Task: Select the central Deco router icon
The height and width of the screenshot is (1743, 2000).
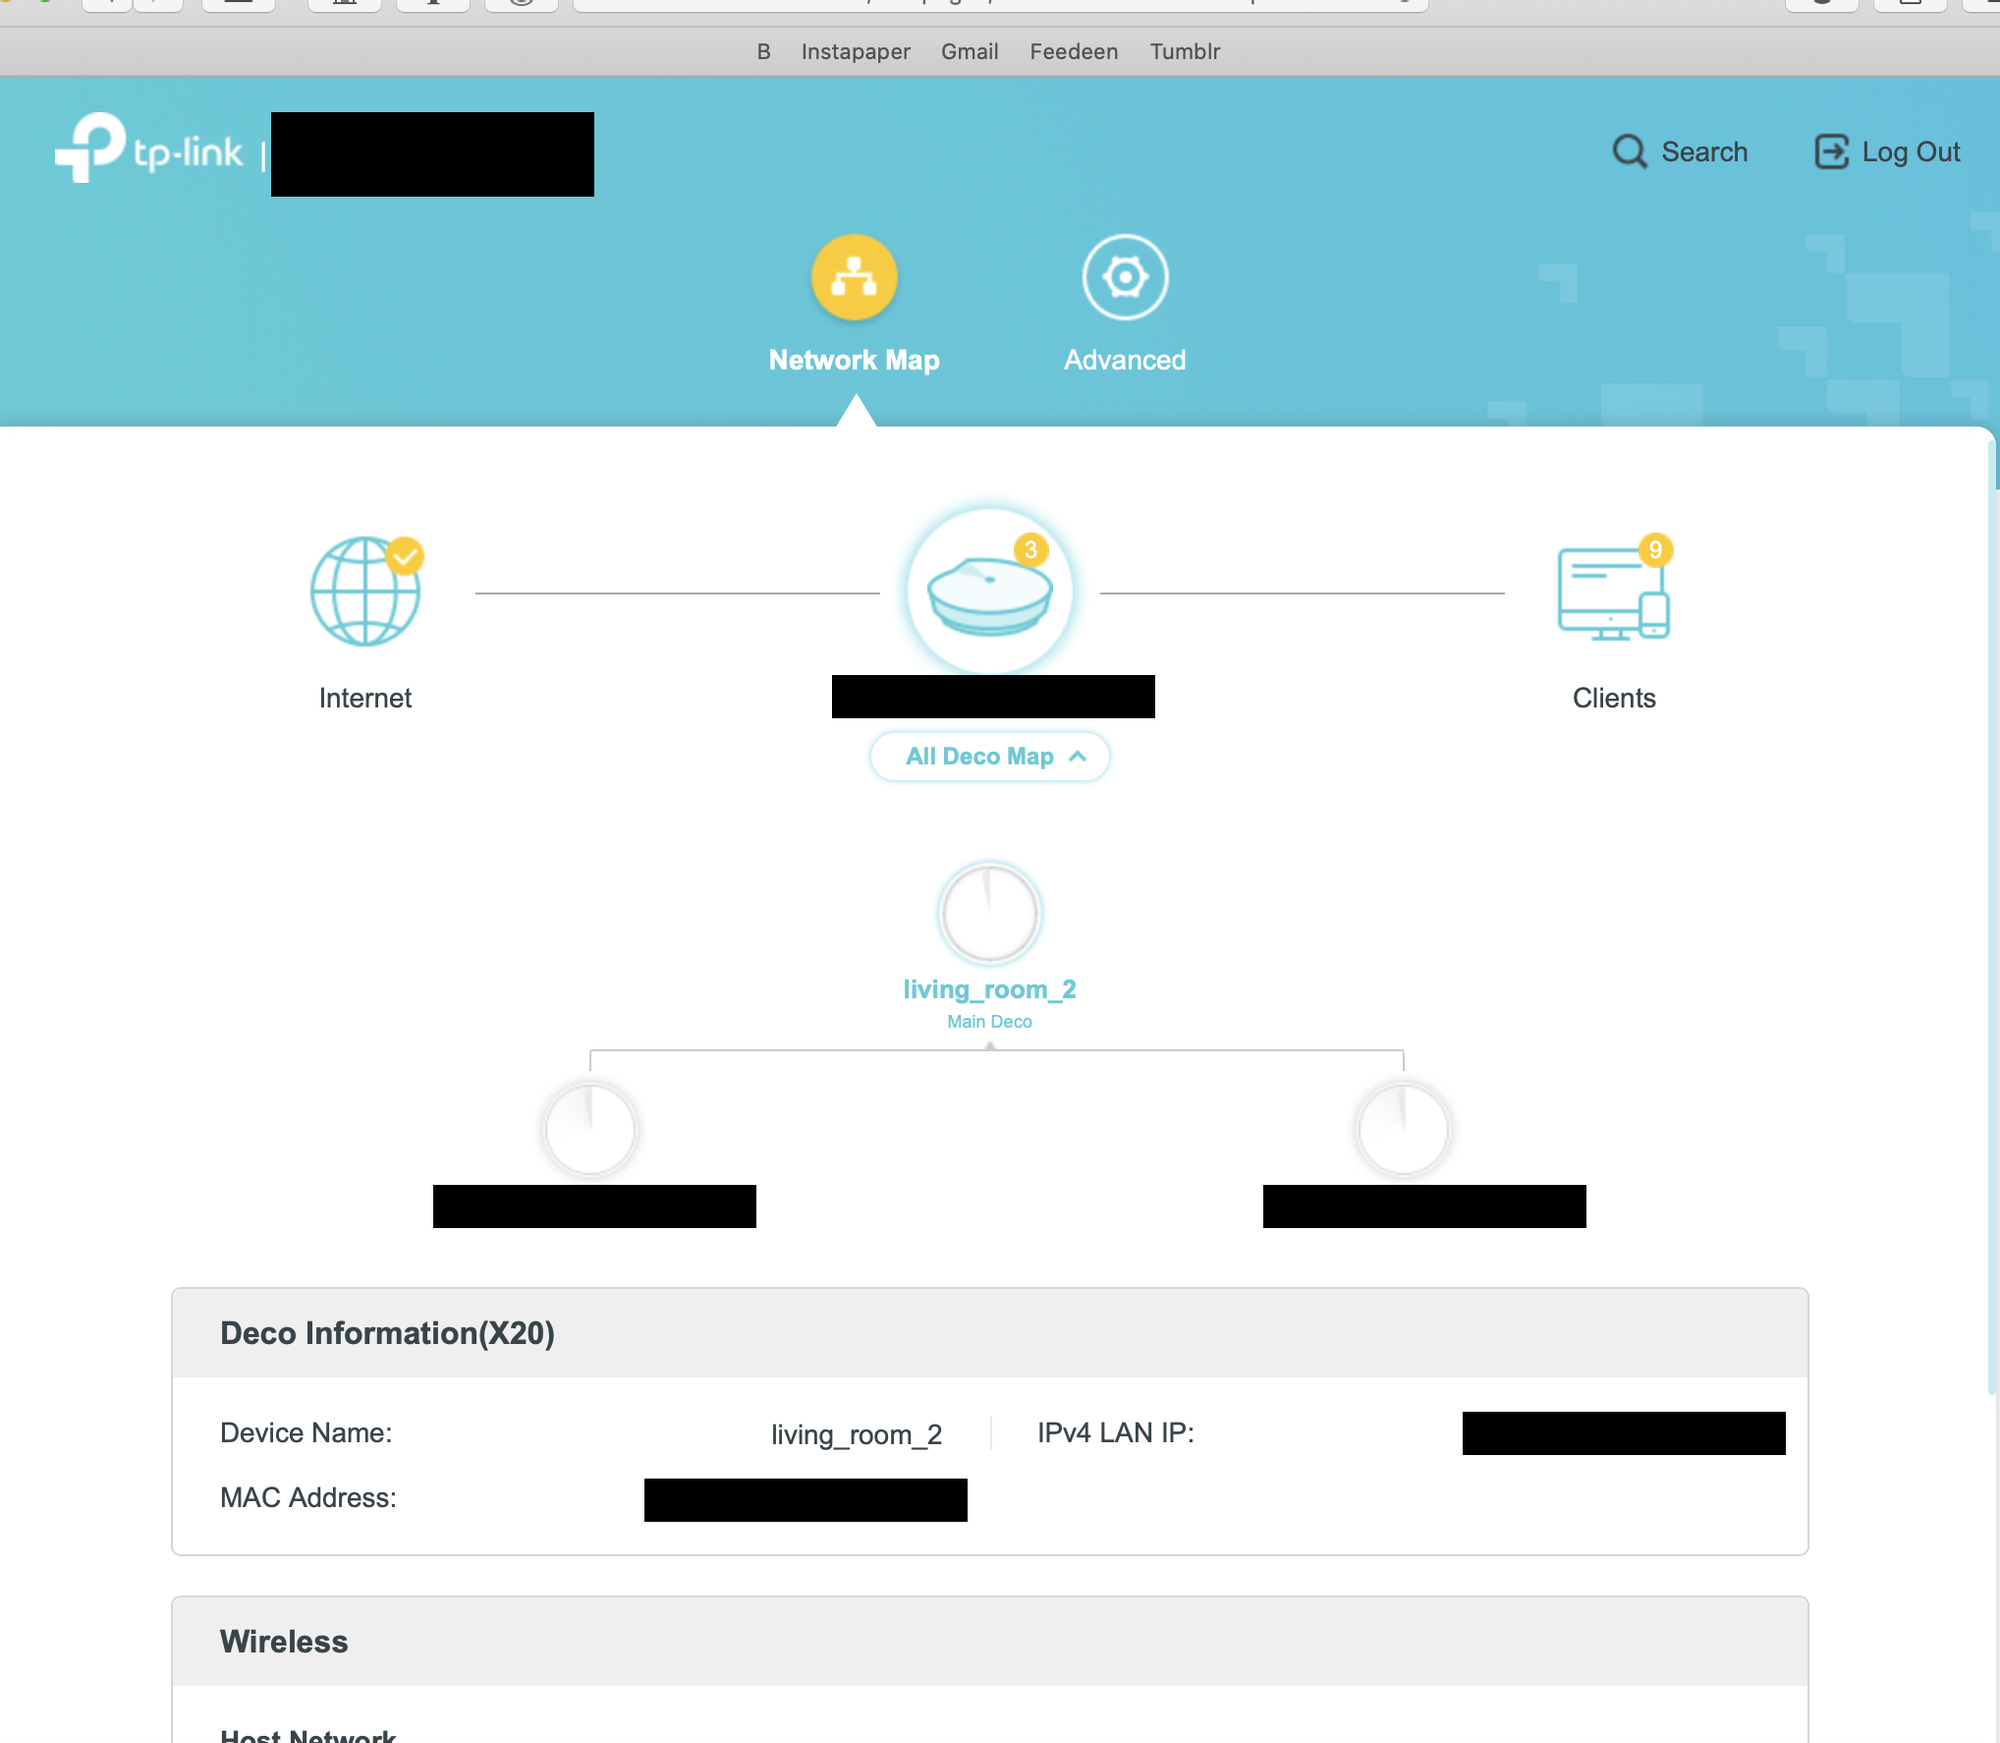Action: click(x=989, y=591)
